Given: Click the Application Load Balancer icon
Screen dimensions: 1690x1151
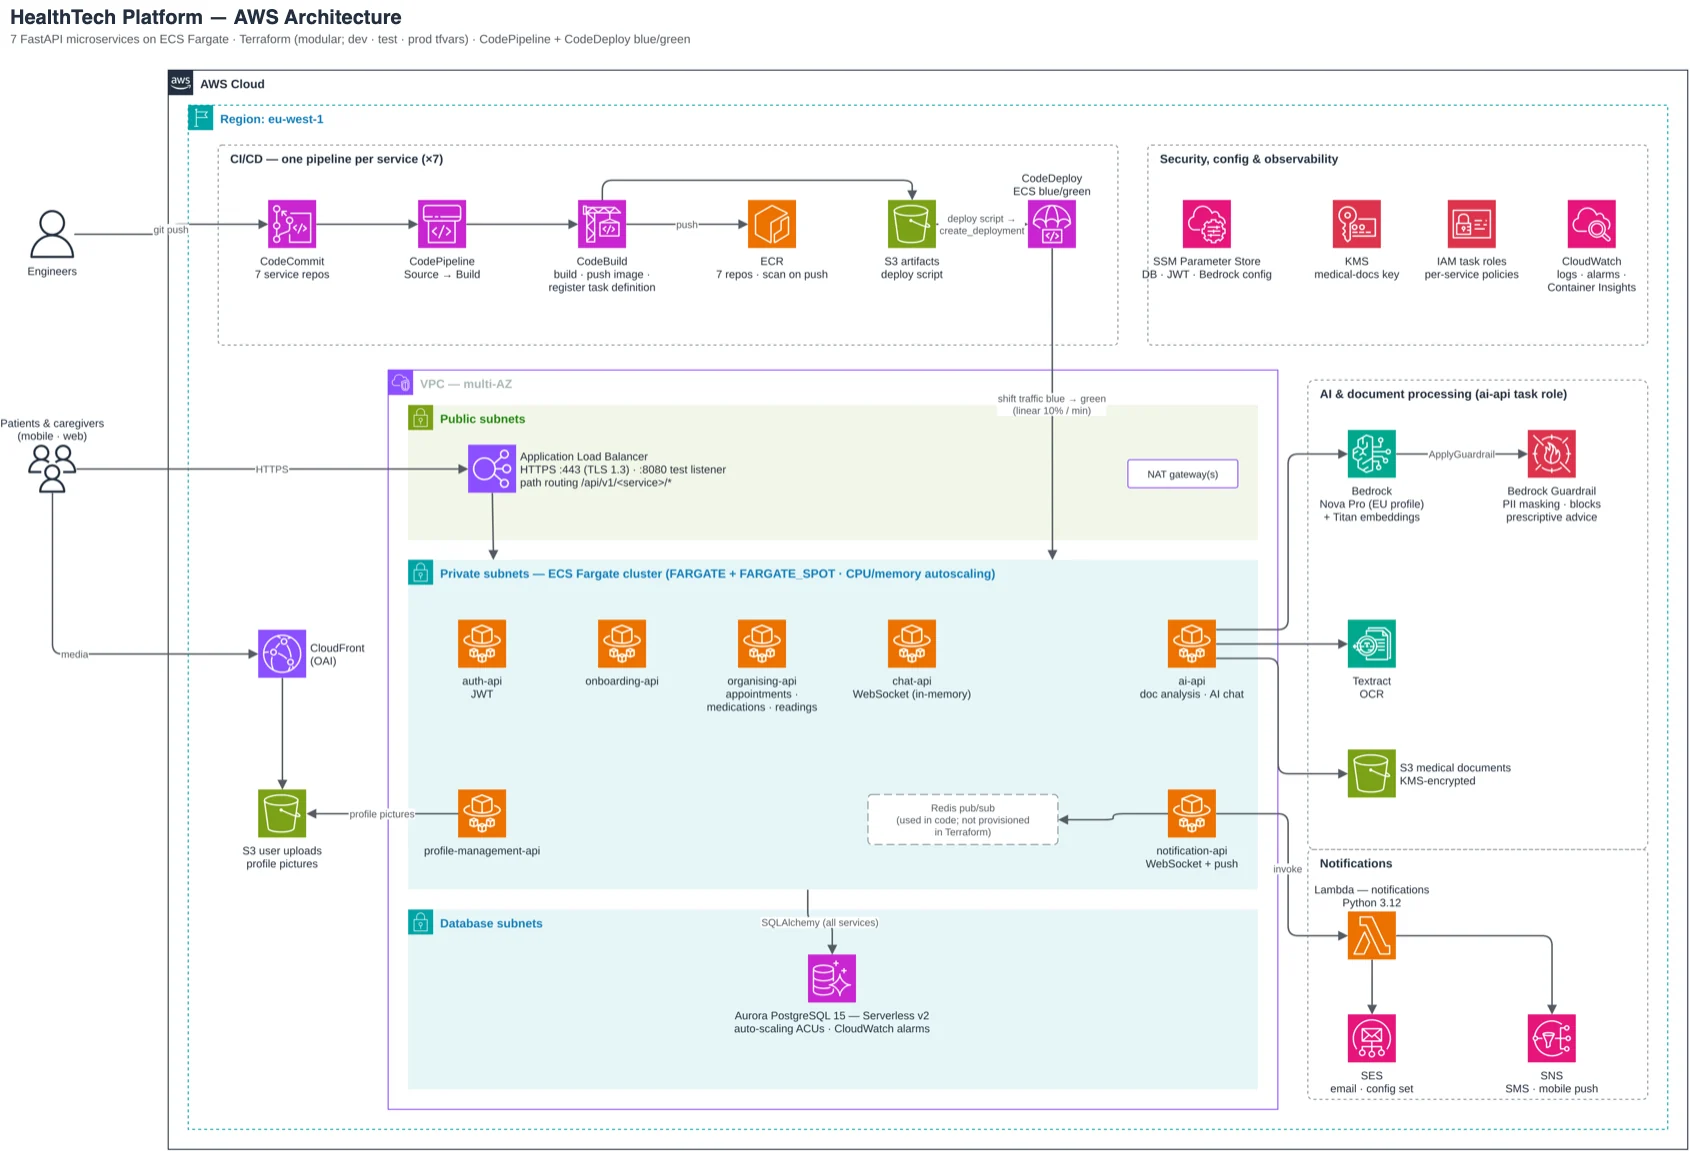Looking at the screenshot, I should [492, 469].
